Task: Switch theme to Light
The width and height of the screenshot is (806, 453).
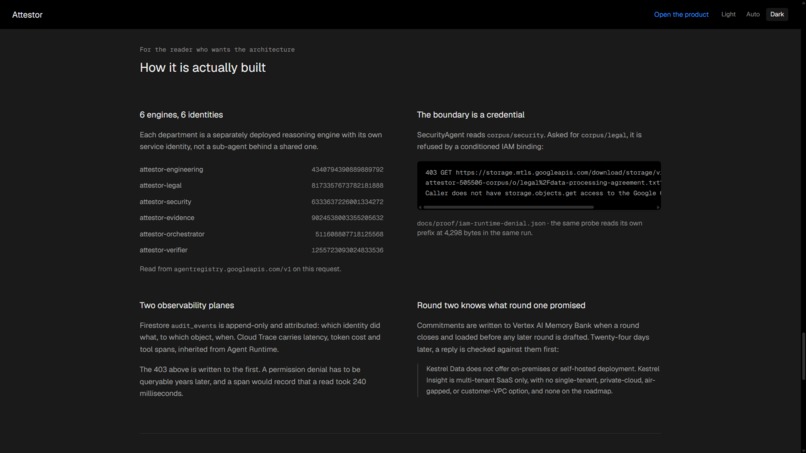Action: [x=728, y=14]
